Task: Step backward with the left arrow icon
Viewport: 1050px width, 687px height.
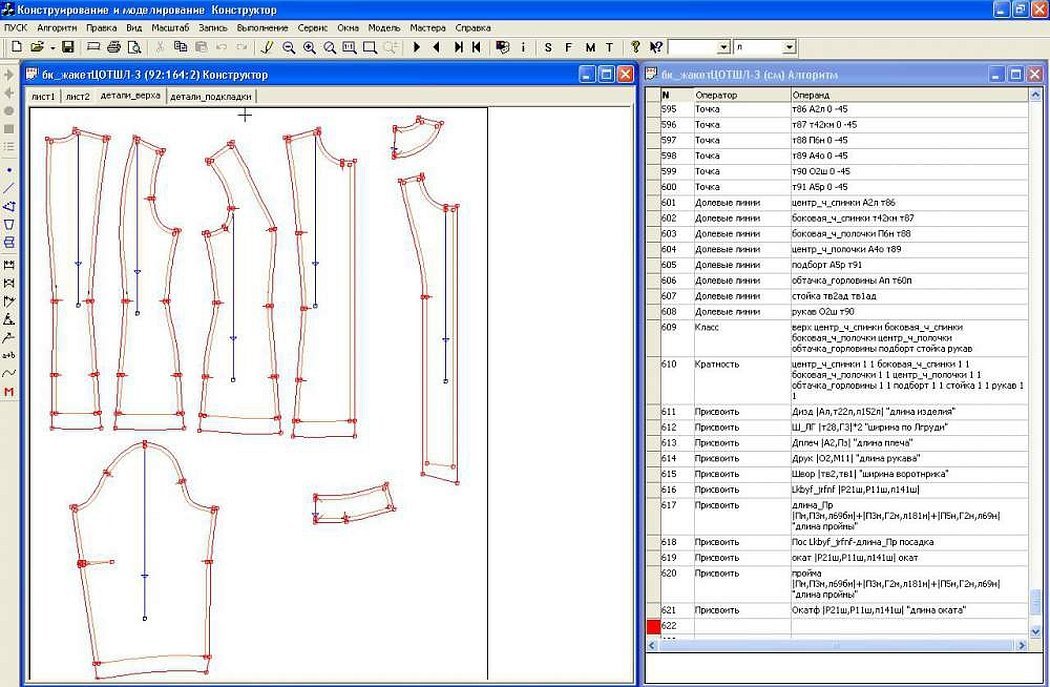Action: pos(437,47)
